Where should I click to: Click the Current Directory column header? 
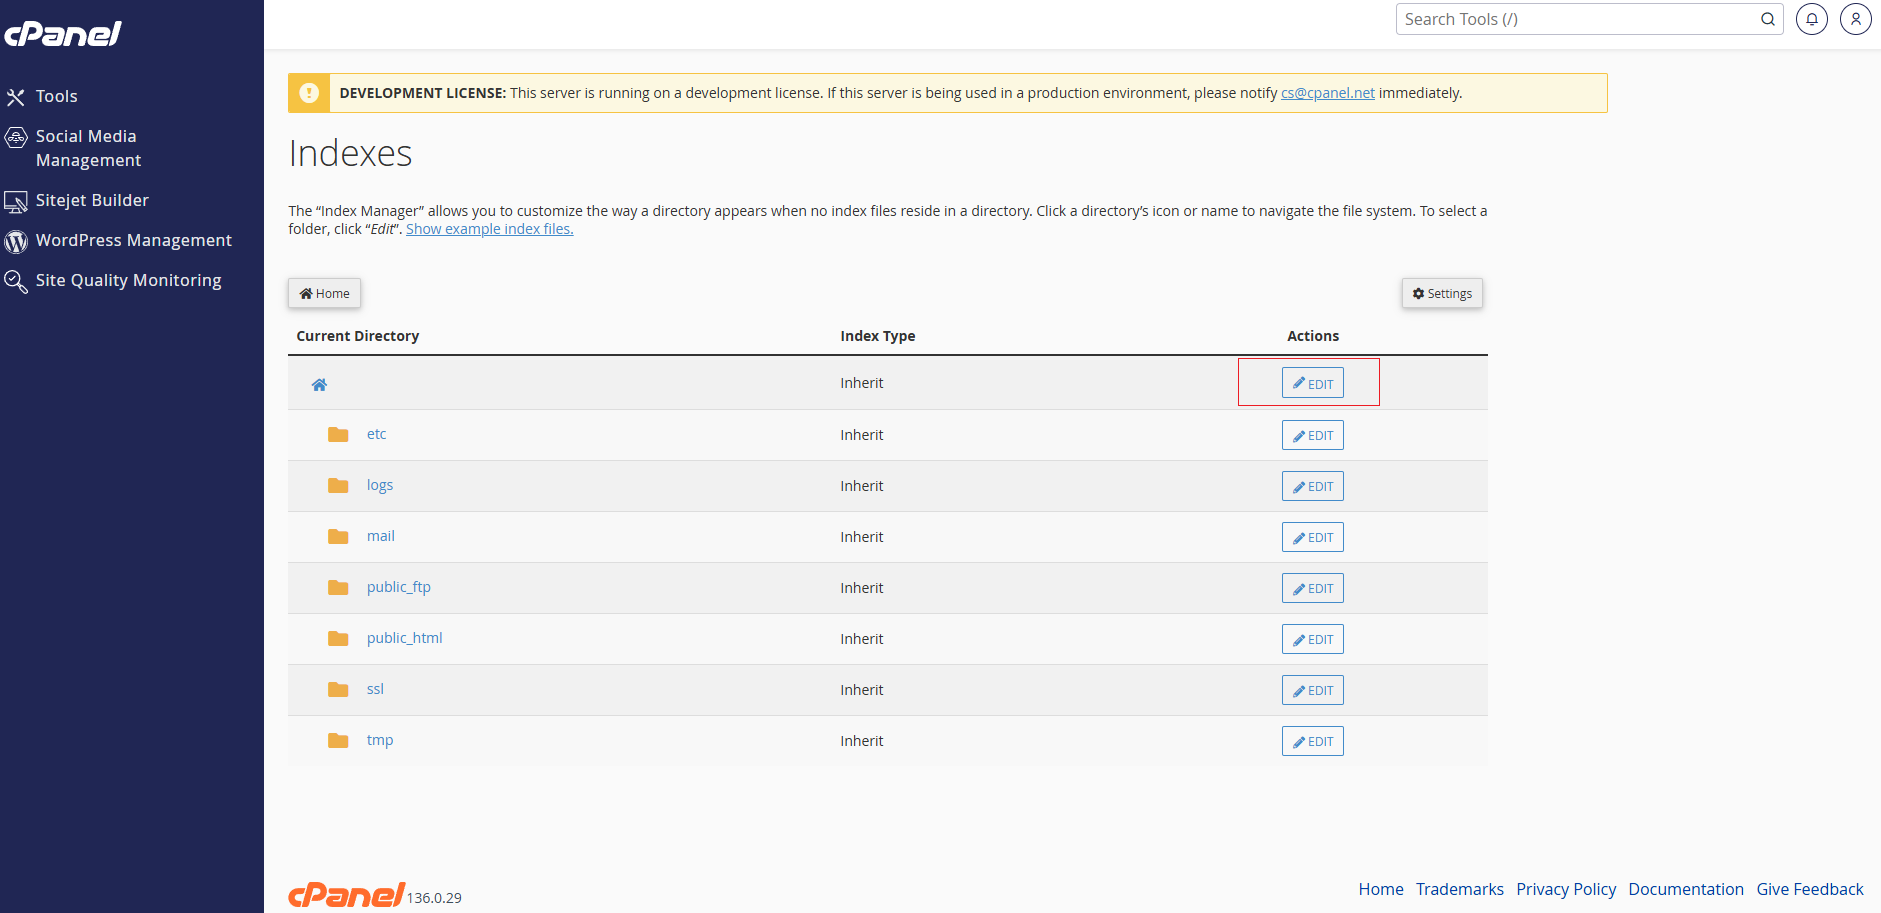click(x=358, y=336)
